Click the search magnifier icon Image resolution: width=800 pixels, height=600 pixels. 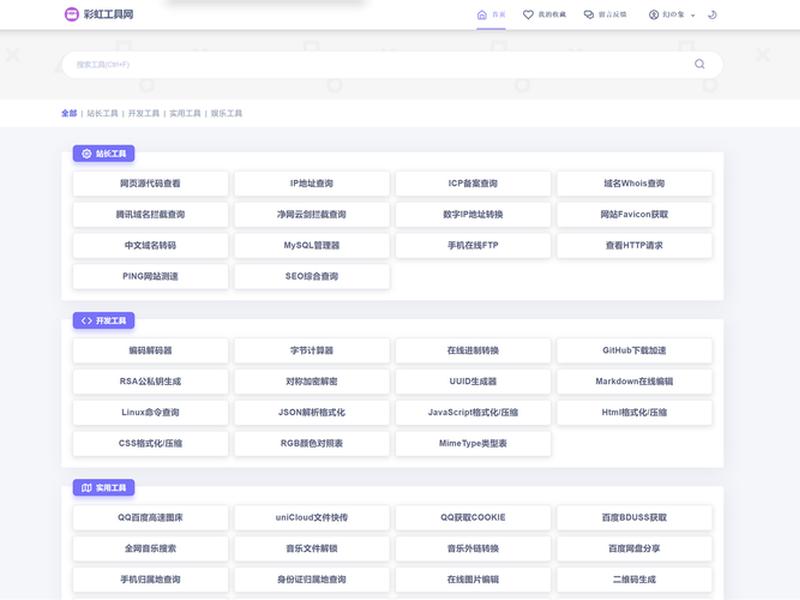tap(699, 64)
